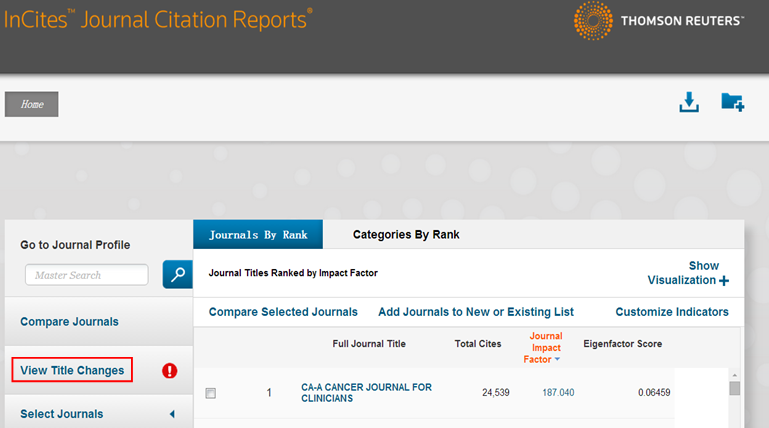Open Customize Indicators
Viewport: 769px width, 428px height.
click(x=672, y=312)
